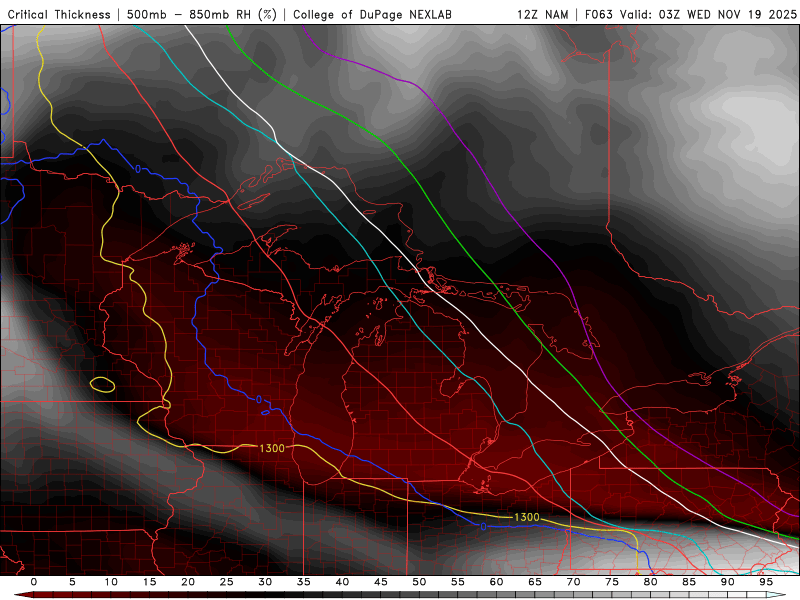Click the westernmost yellow 1300 contour label
Screen dimensions: 800x600
[x=272, y=448]
